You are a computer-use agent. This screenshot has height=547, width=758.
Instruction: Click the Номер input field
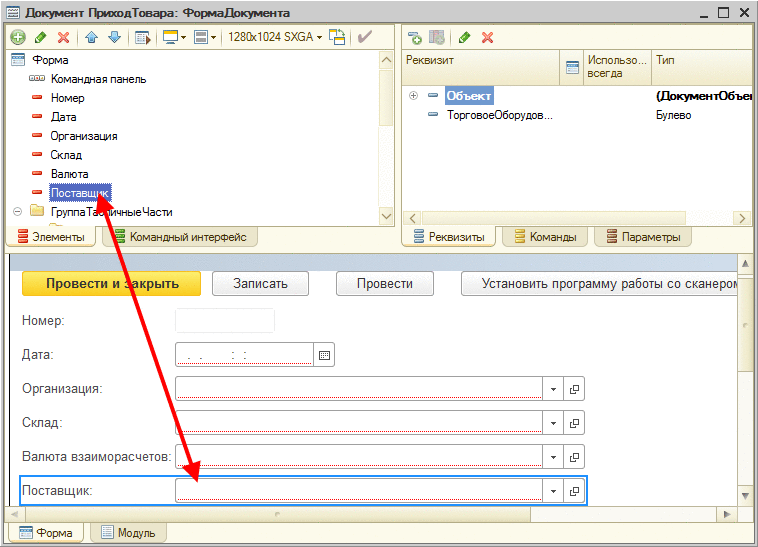225,320
